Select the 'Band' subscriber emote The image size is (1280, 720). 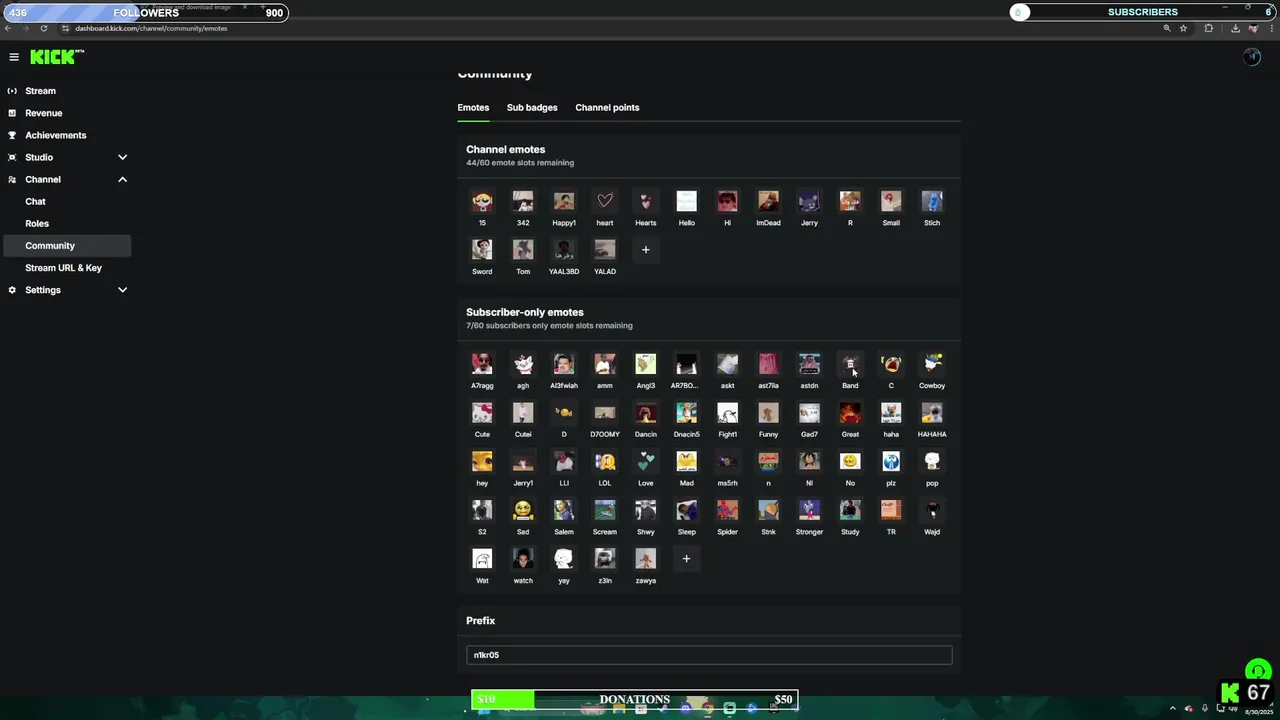(x=850, y=364)
